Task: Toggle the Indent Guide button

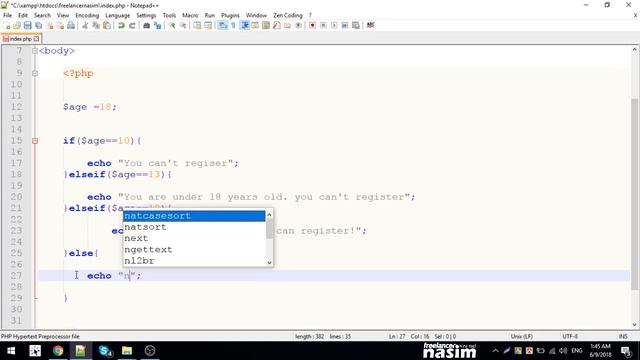Action: click(x=244, y=25)
